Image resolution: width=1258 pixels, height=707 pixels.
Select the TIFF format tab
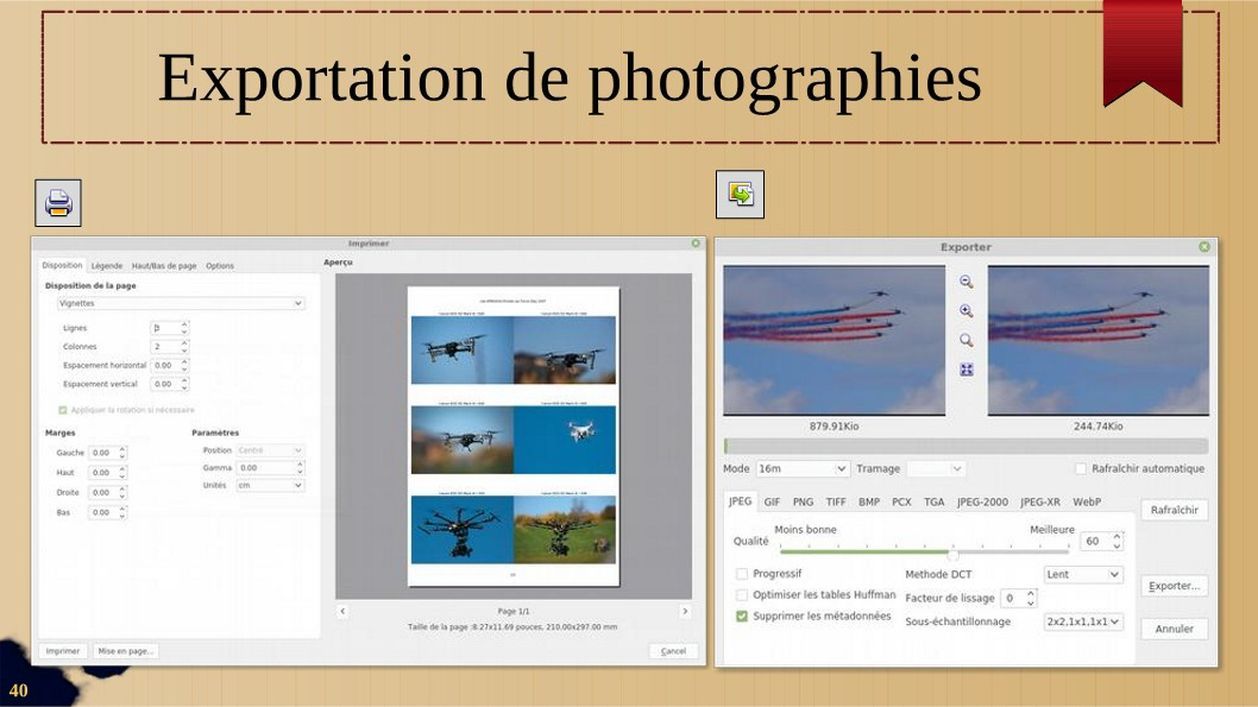click(836, 502)
